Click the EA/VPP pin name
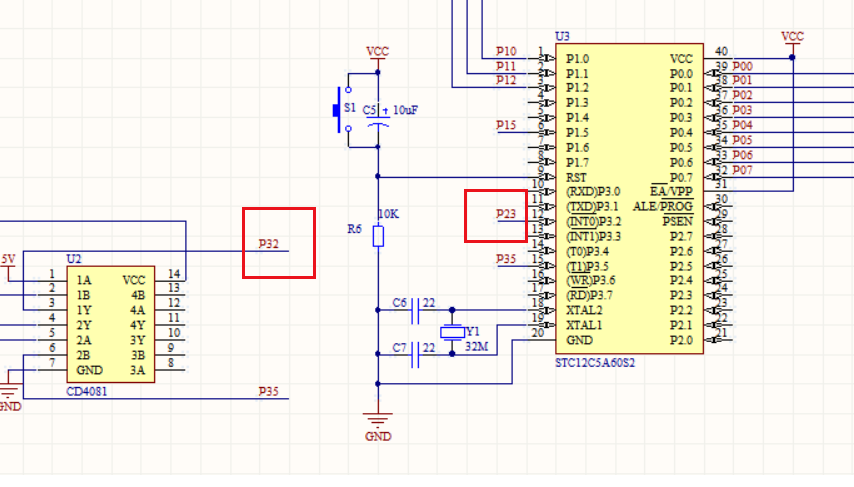 (x=672, y=192)
